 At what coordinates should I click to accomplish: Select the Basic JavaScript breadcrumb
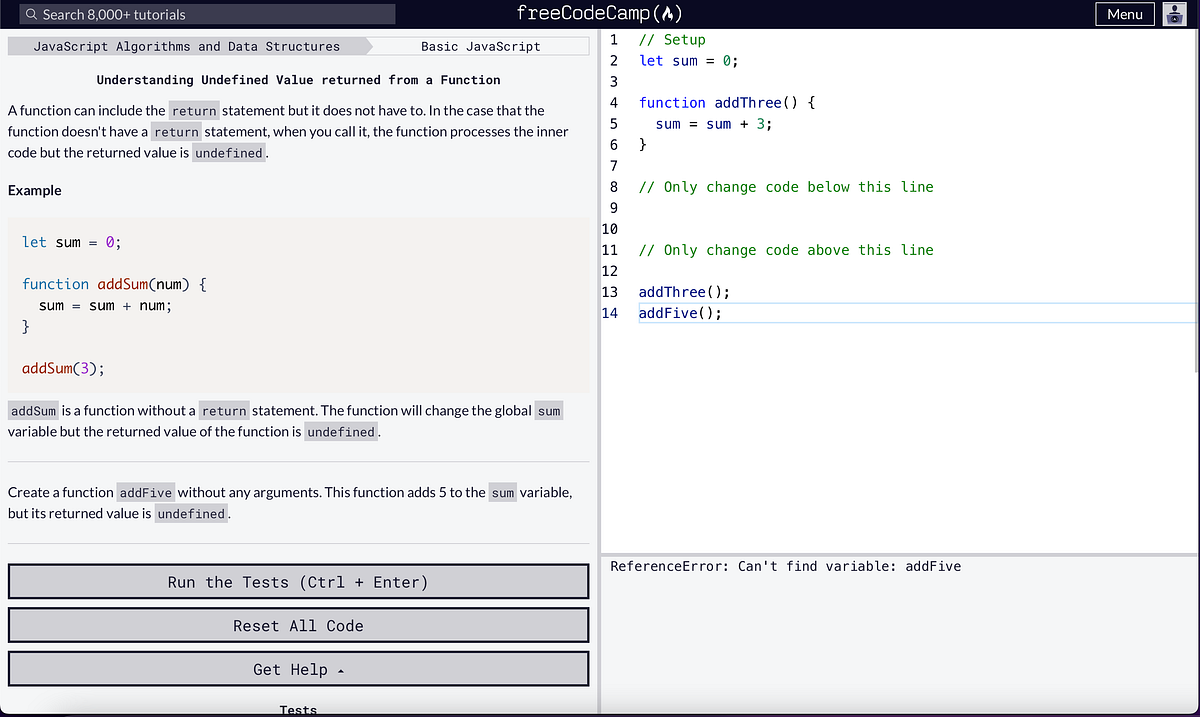[x=480, y=46]
